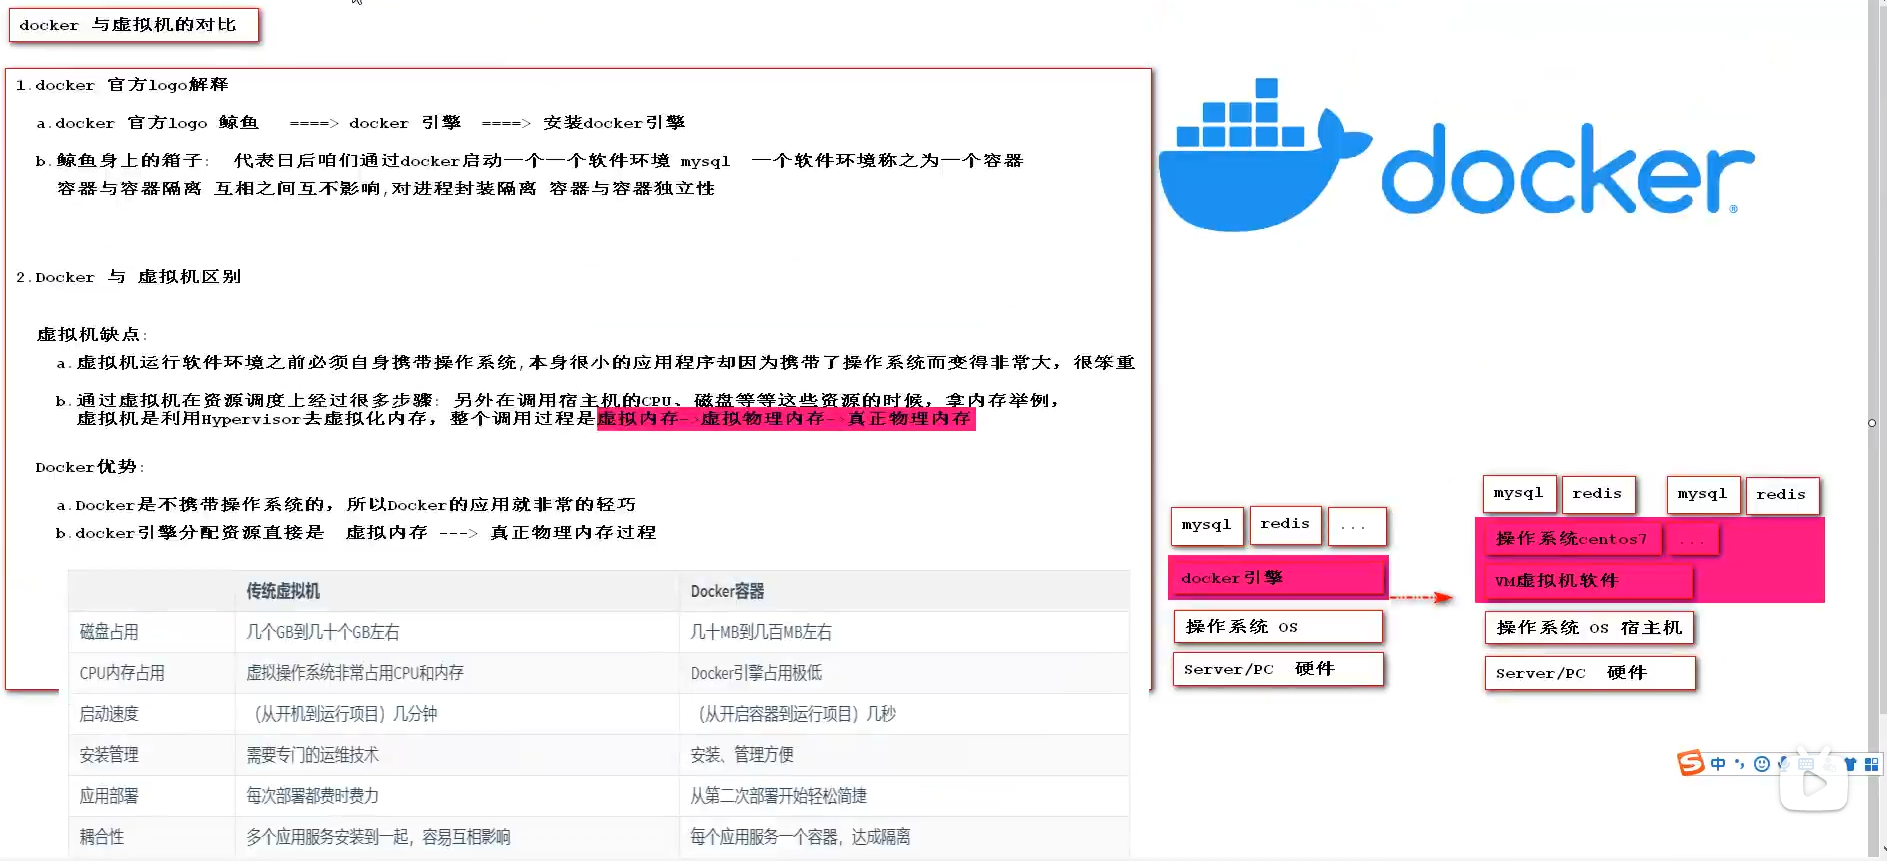
Task: Click the 'CPU内存占用' row label
Action: [x=122, y=673]
